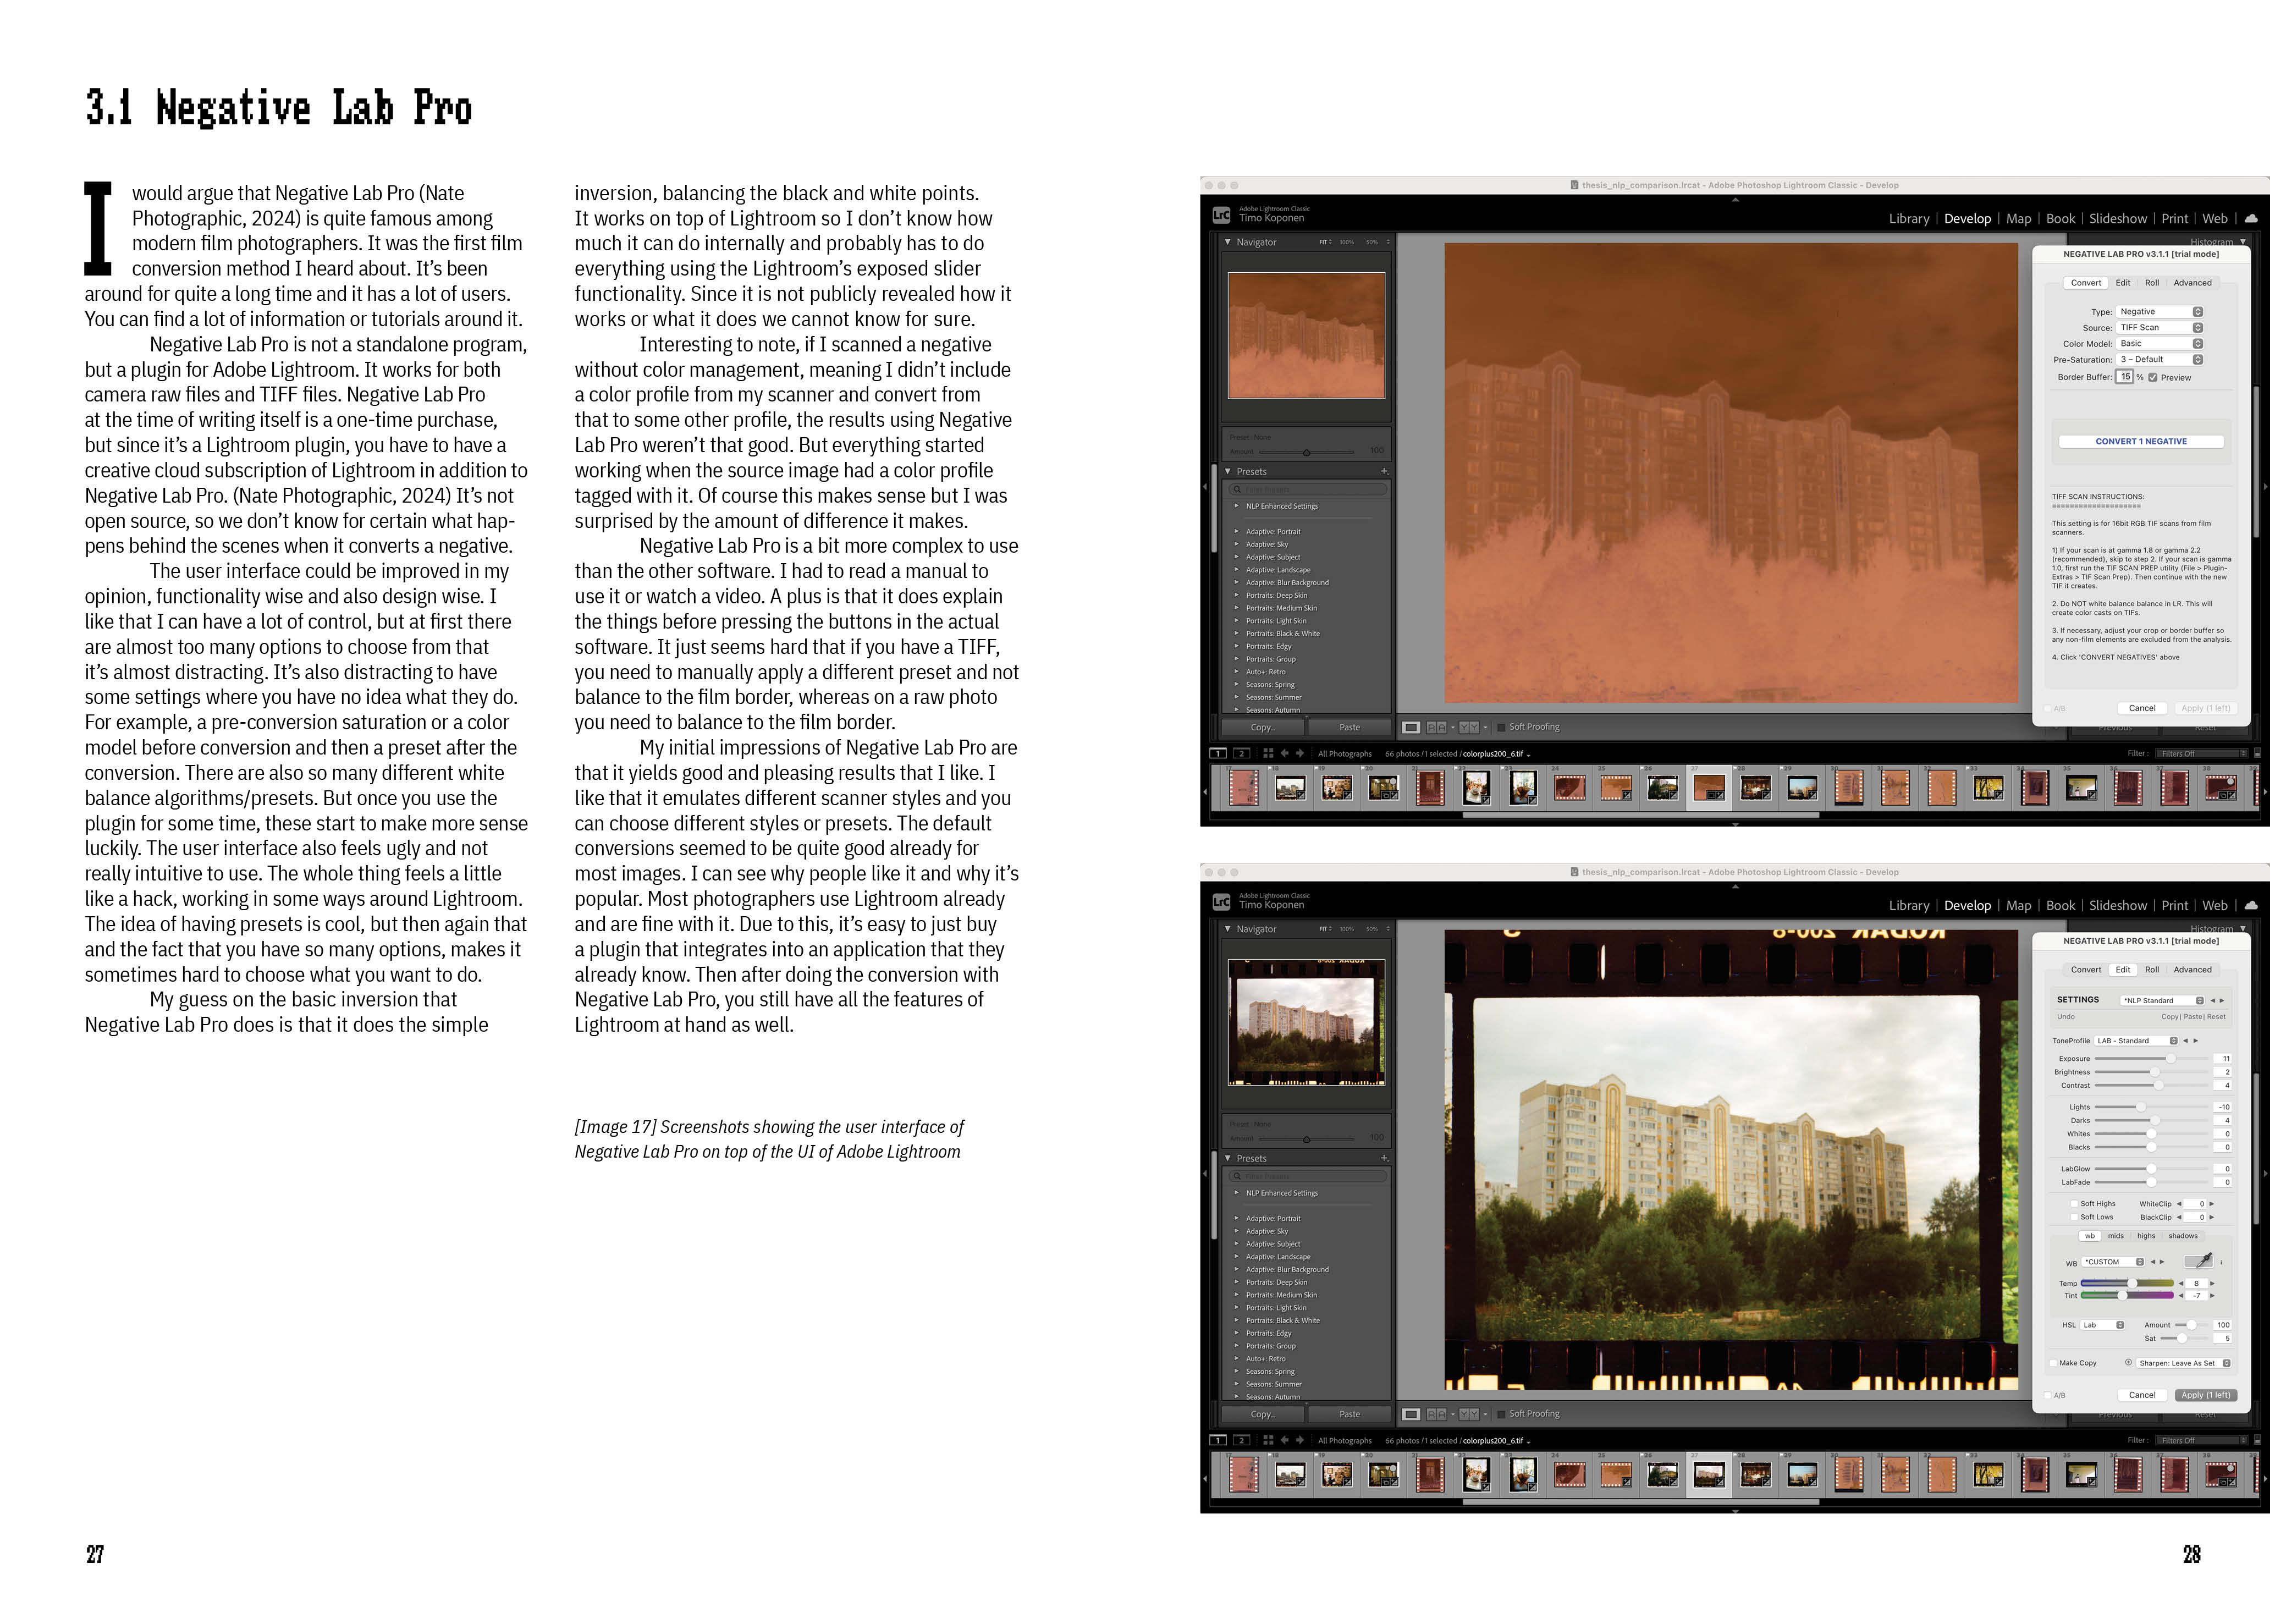Viewport: 2286px width, 1624px height.
Task: Click the Tint color slider
Action: coord(2127,1295)
